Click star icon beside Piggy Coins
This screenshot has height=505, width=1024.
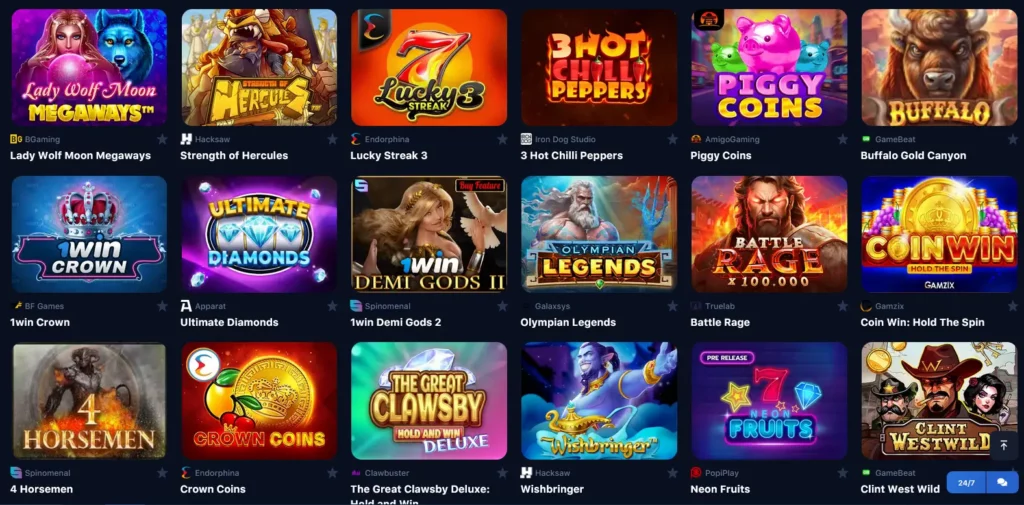pos(842,139)
